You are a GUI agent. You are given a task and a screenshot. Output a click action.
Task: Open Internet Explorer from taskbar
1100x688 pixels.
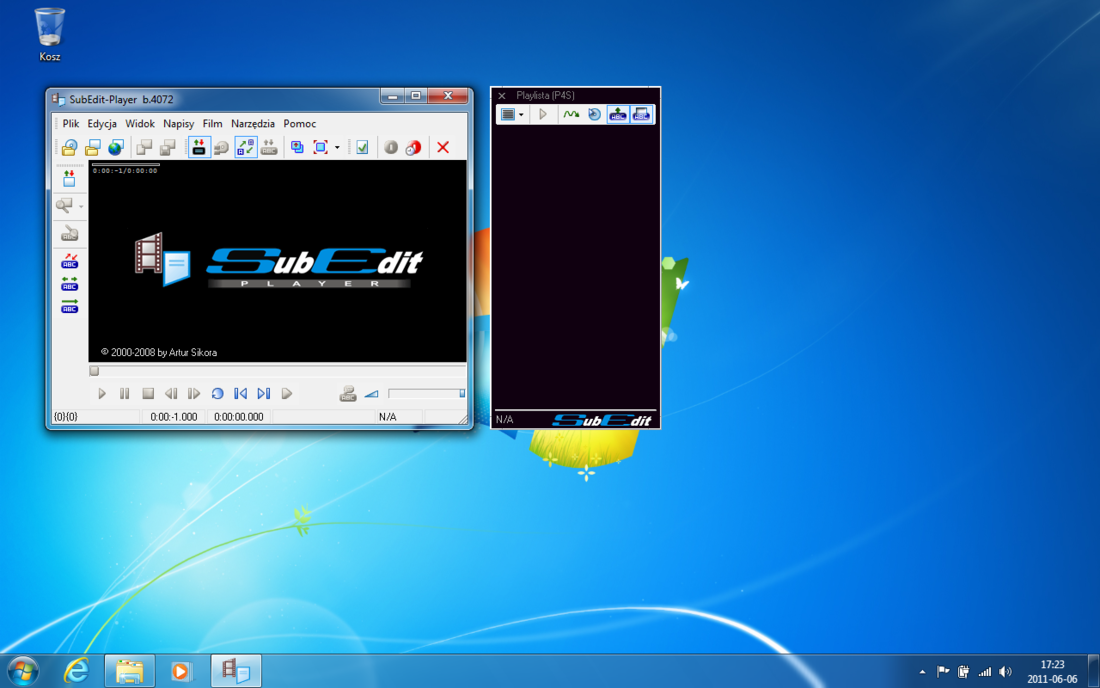(76, 671)
